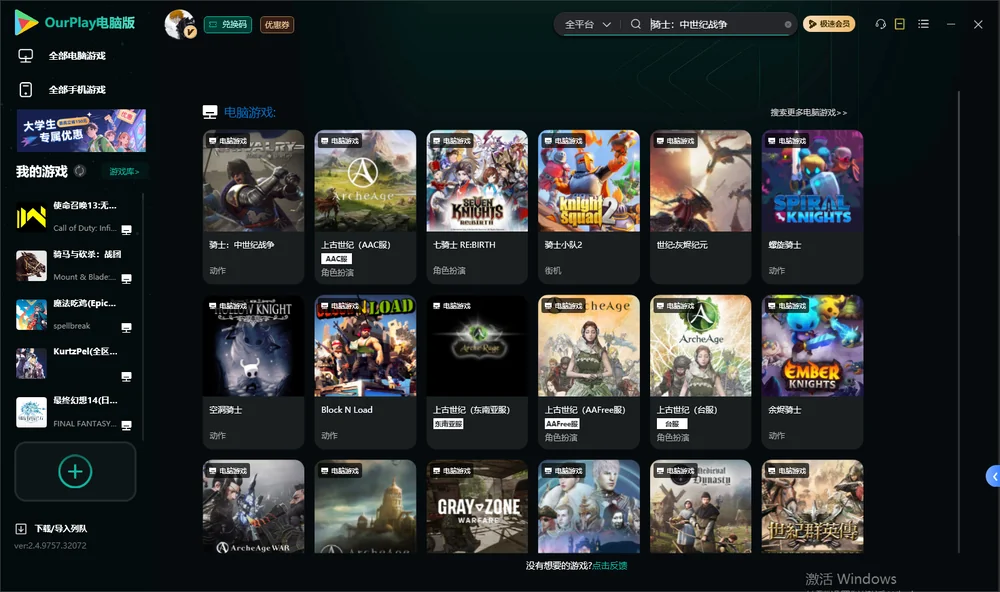
Task: Click the 东南亚服 server tag
Action: pos(448,424)
